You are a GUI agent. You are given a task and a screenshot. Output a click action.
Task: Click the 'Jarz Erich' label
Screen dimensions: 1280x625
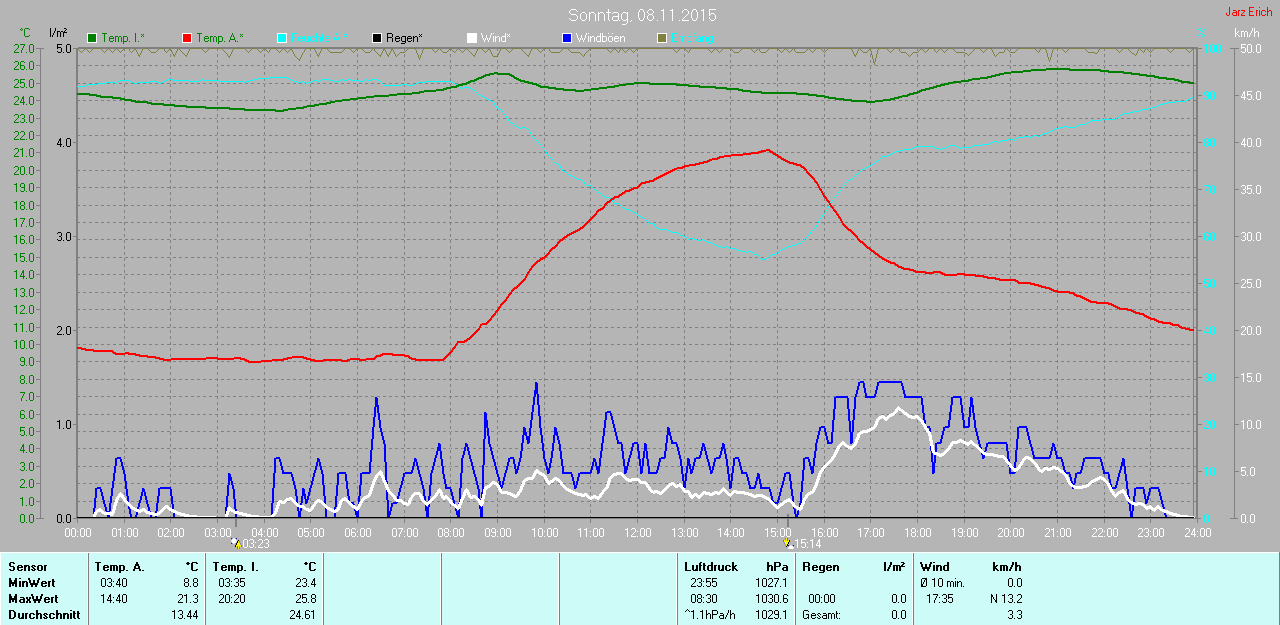[x=1249, y=12]
